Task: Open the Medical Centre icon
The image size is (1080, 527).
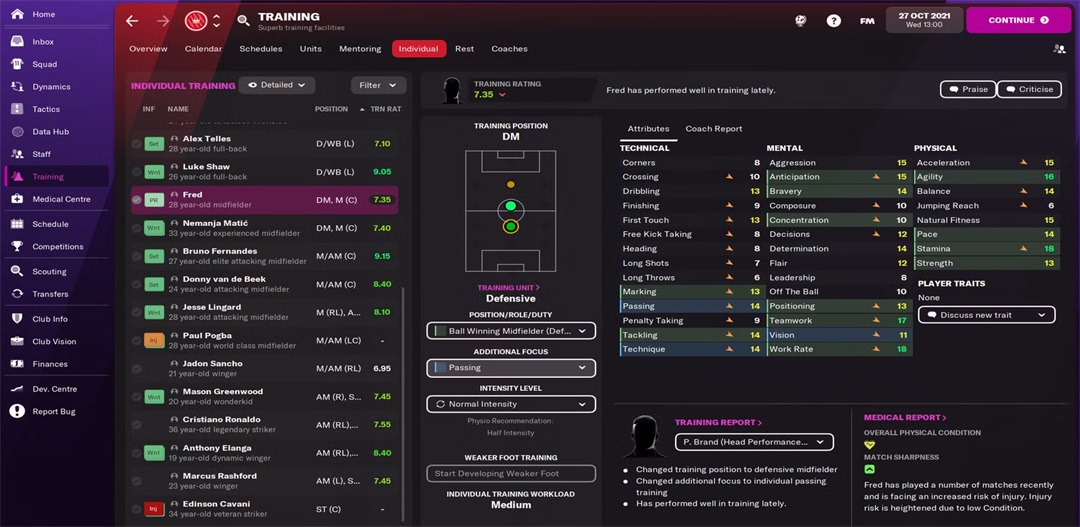Action: coord(17,199)
